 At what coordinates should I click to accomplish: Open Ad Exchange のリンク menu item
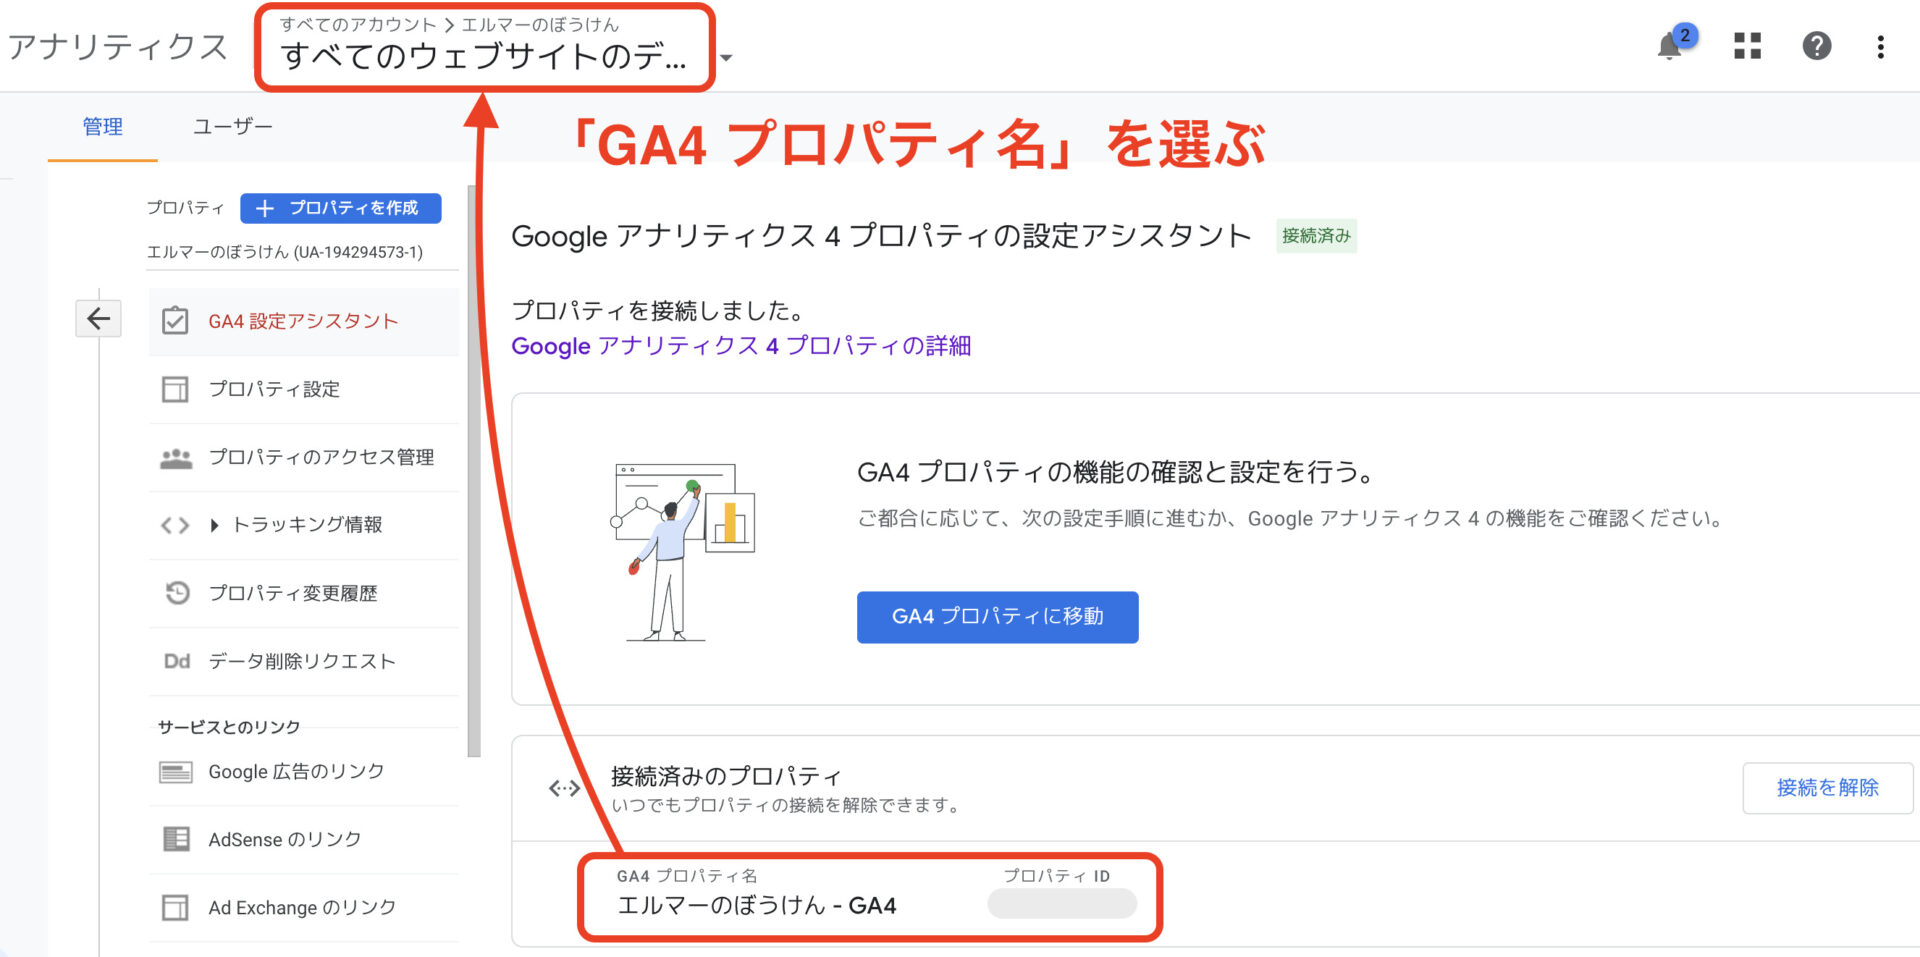[304, 908]
